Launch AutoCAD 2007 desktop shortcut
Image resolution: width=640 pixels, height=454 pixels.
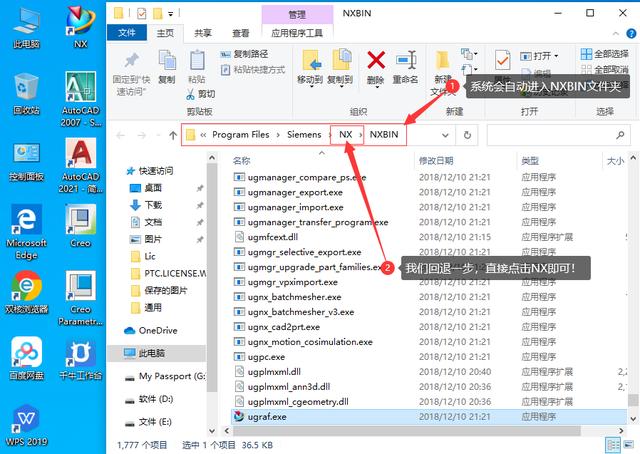(x=80, y=98)
